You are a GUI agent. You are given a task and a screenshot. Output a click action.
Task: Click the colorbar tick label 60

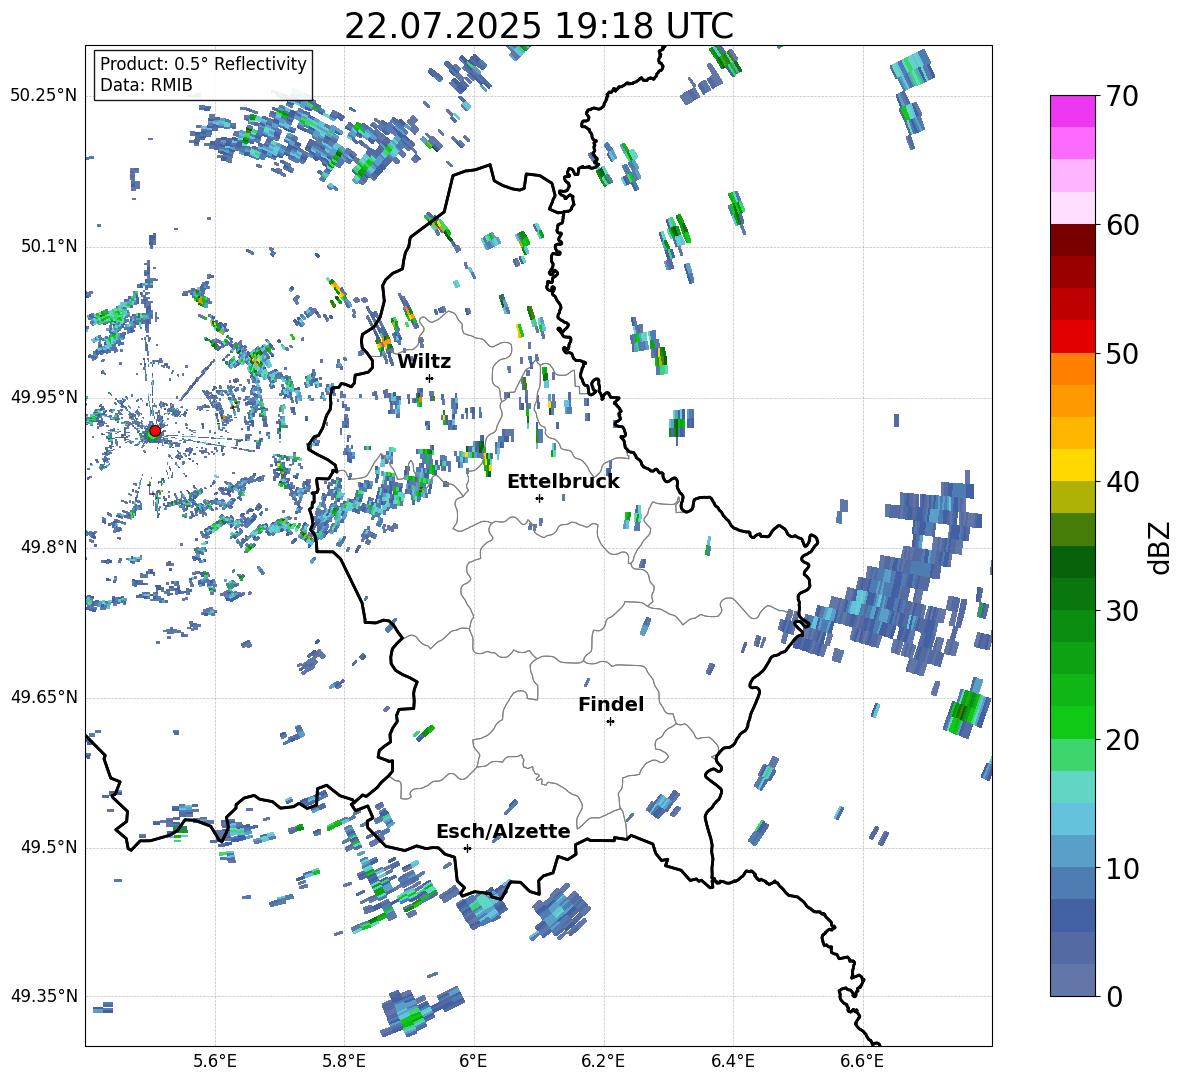coord(1122,225)
